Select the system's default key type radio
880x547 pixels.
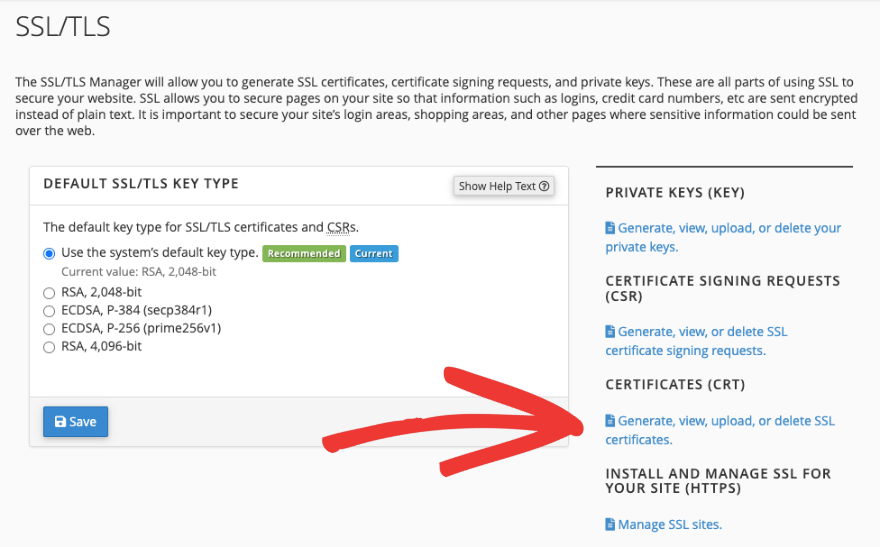[49, 254]
